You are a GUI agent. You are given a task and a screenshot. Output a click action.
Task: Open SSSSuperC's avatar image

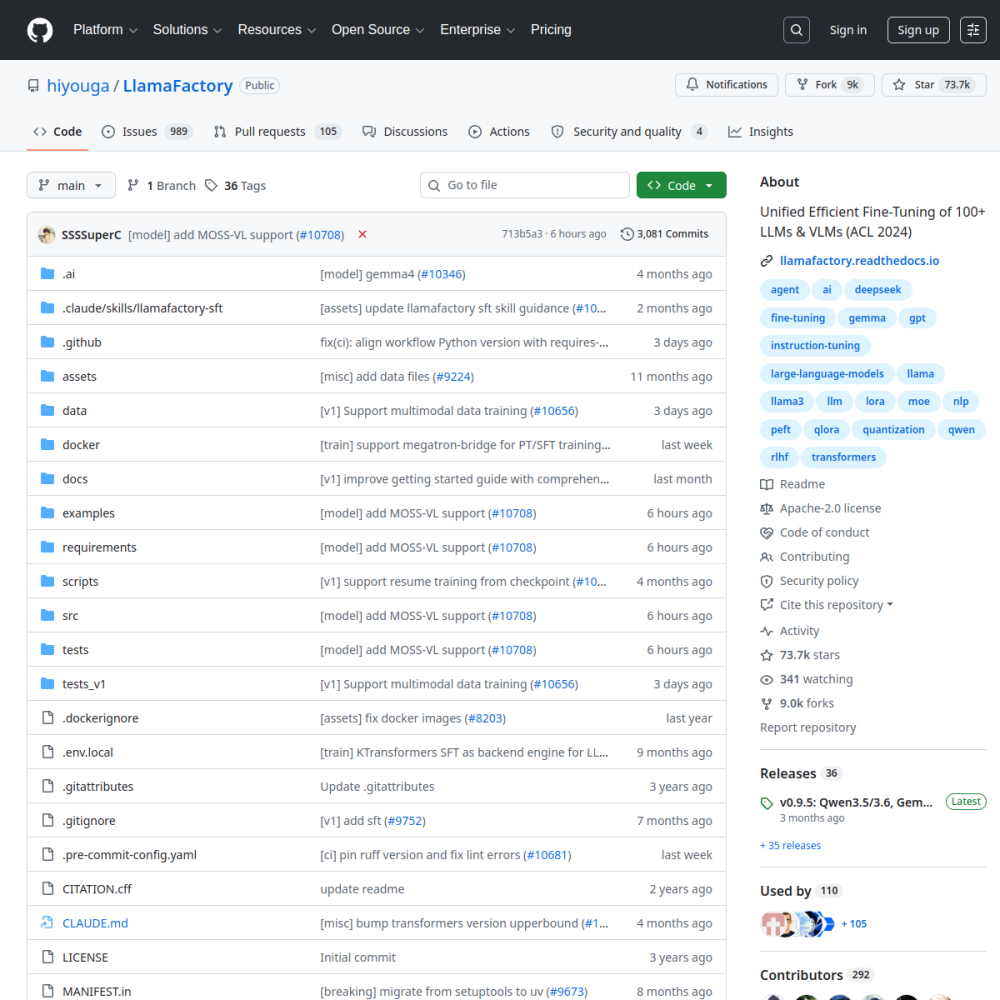47,235
